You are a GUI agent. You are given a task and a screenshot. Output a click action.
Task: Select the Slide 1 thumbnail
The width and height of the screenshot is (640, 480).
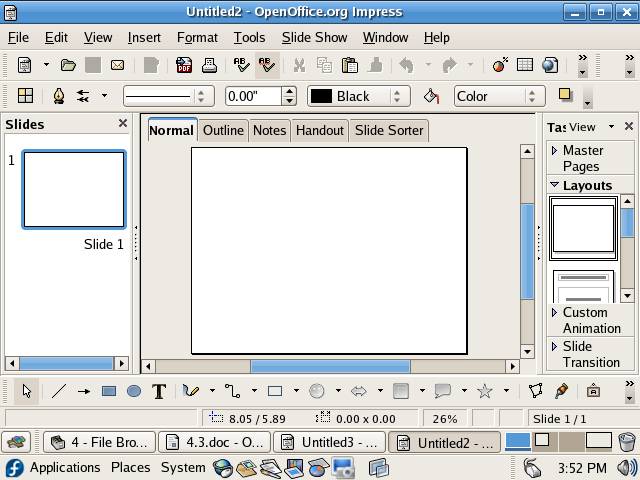(x=74, y=189)
